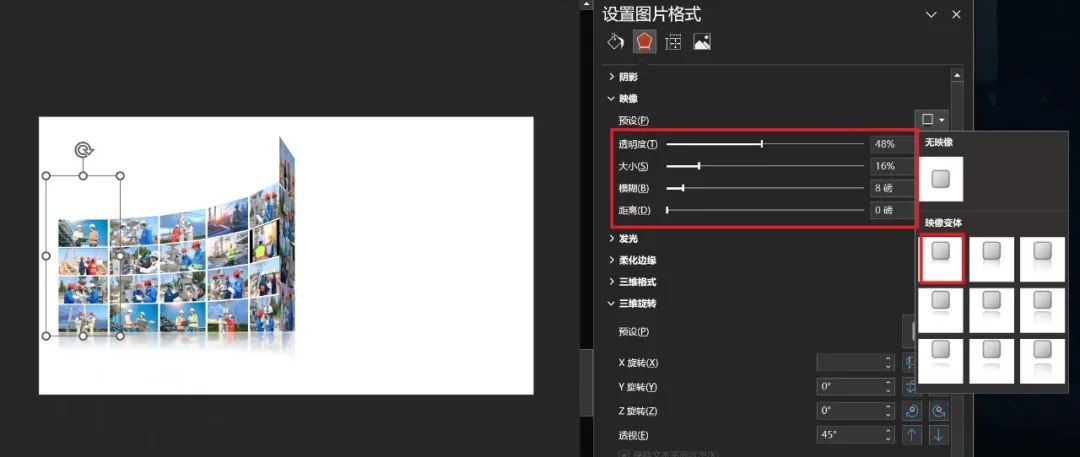1080x457 pixels.
Task: Click the perspective narrow up-arrow icon
Action: point(912,435)
